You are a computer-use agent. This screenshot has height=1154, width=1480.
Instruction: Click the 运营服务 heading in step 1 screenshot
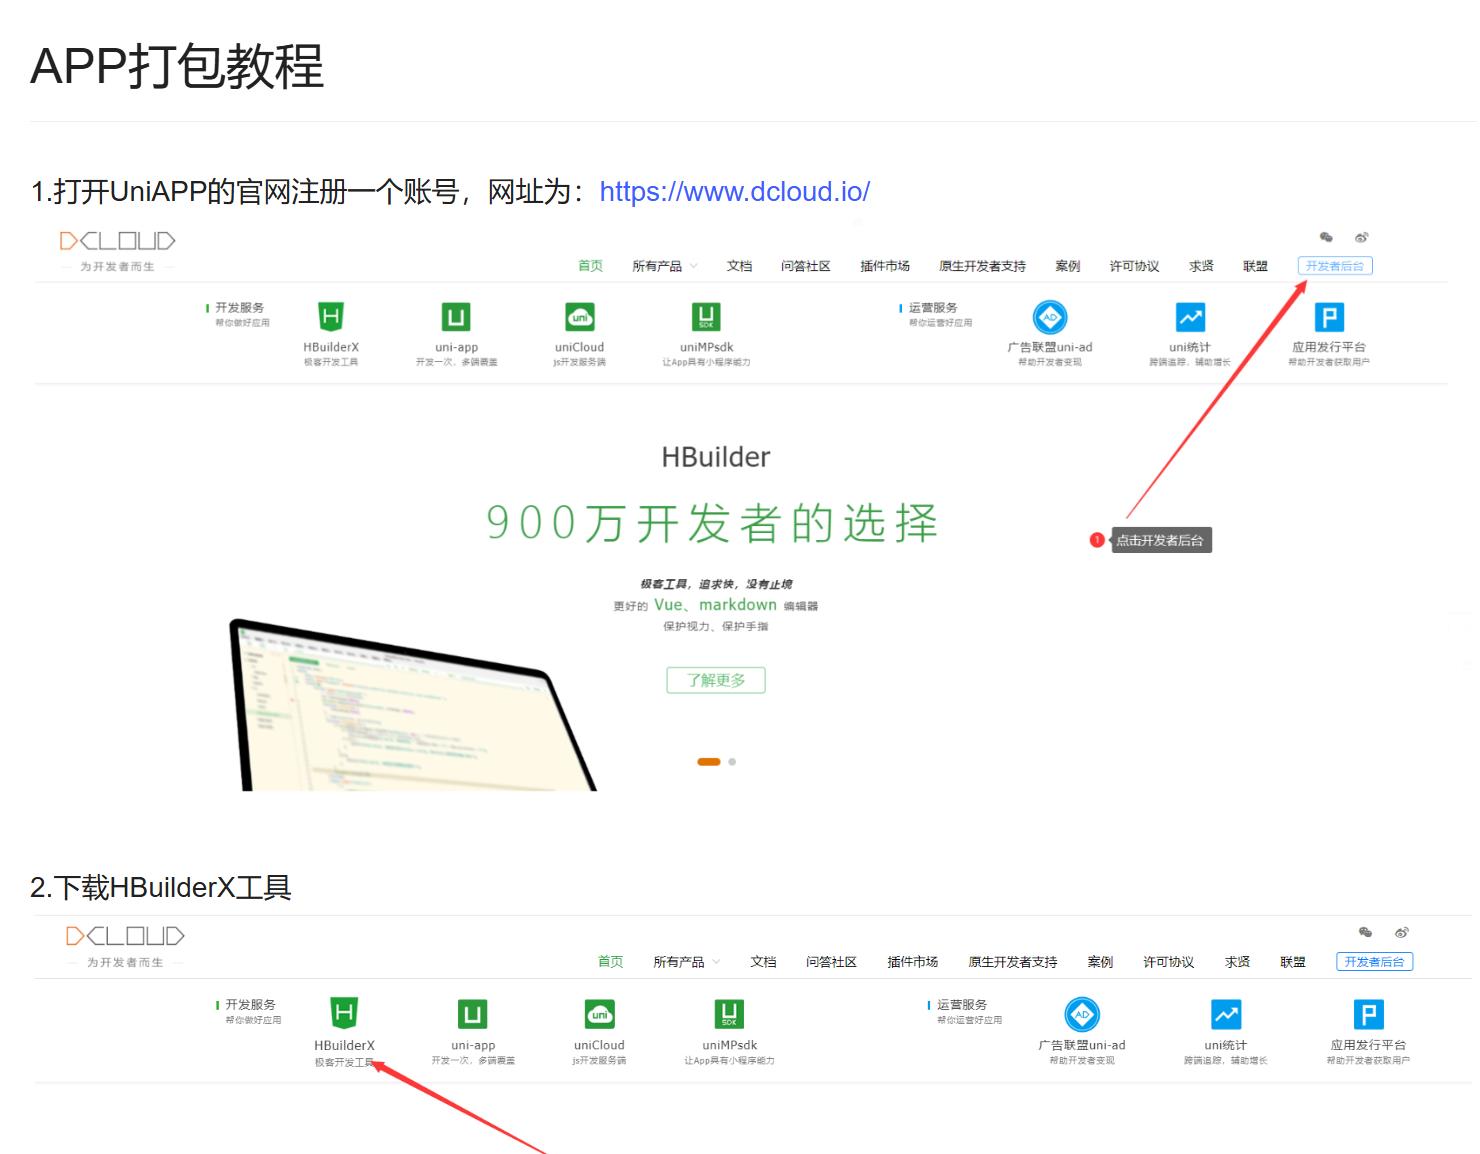click(x=933, y=308)
